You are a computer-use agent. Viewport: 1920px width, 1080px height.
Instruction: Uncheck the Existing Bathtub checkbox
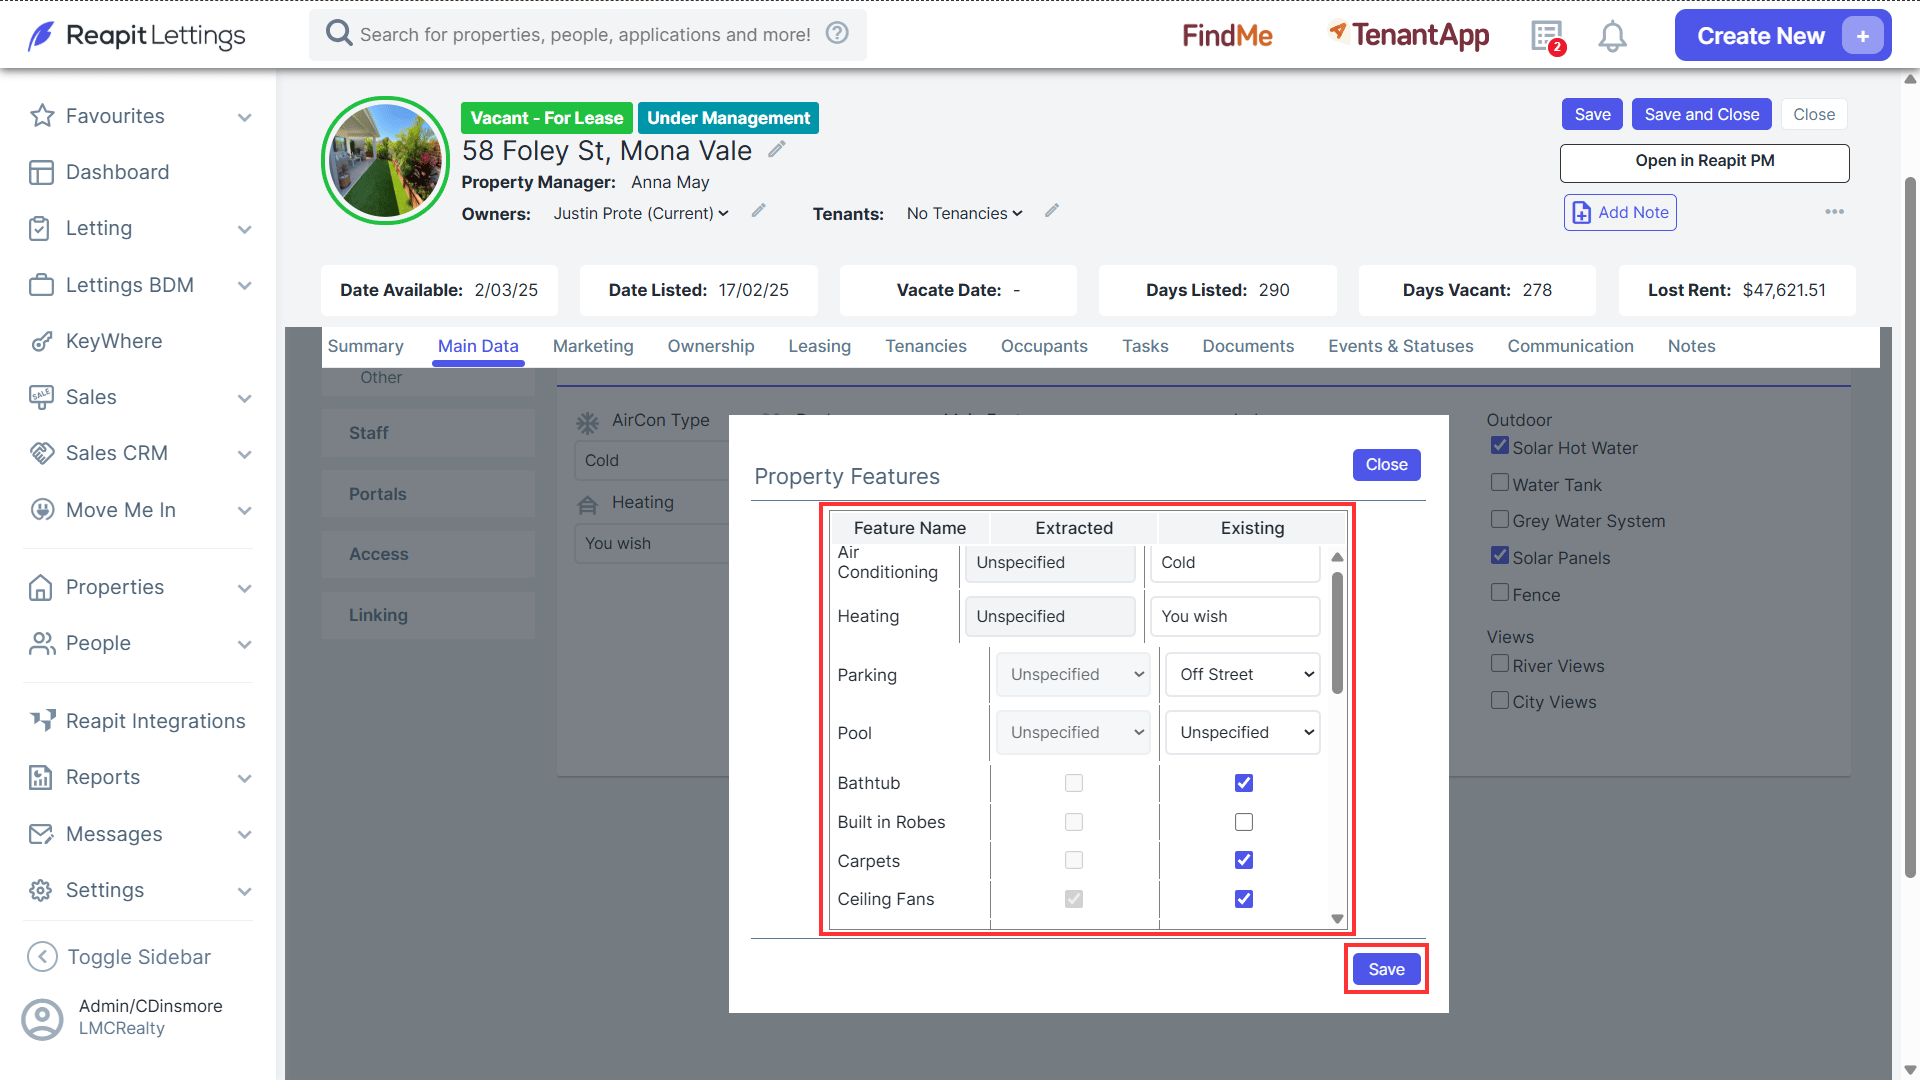(1244, 783)
